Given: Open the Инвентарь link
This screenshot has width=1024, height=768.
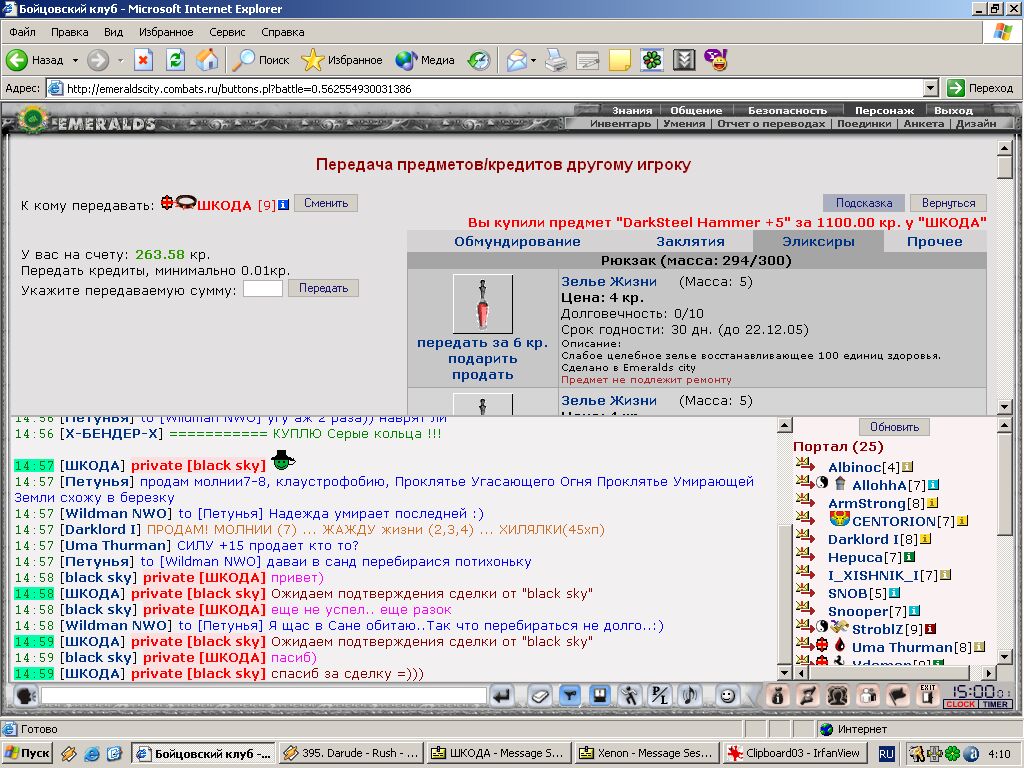Looking at the screenshot, I should tap(620, 123).
